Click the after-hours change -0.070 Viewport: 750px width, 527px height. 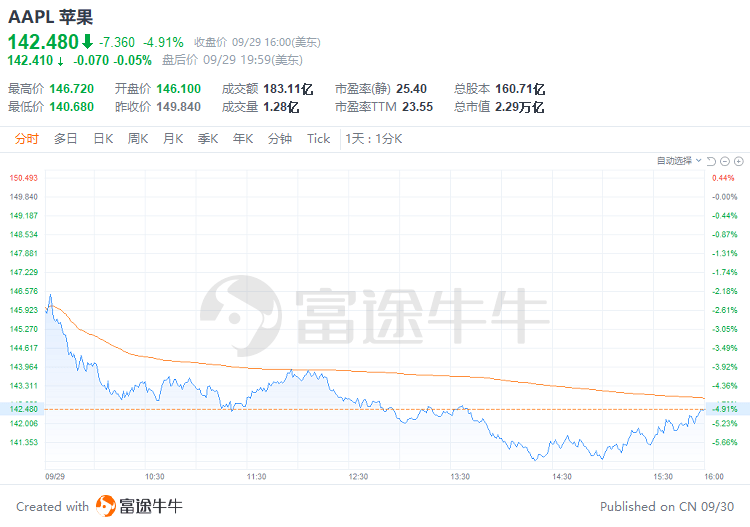91,60
